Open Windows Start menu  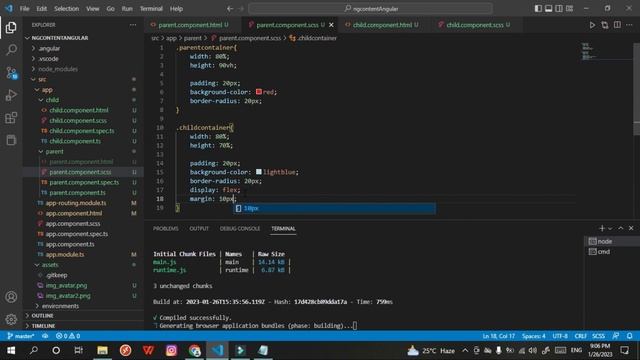click(11, 350)
